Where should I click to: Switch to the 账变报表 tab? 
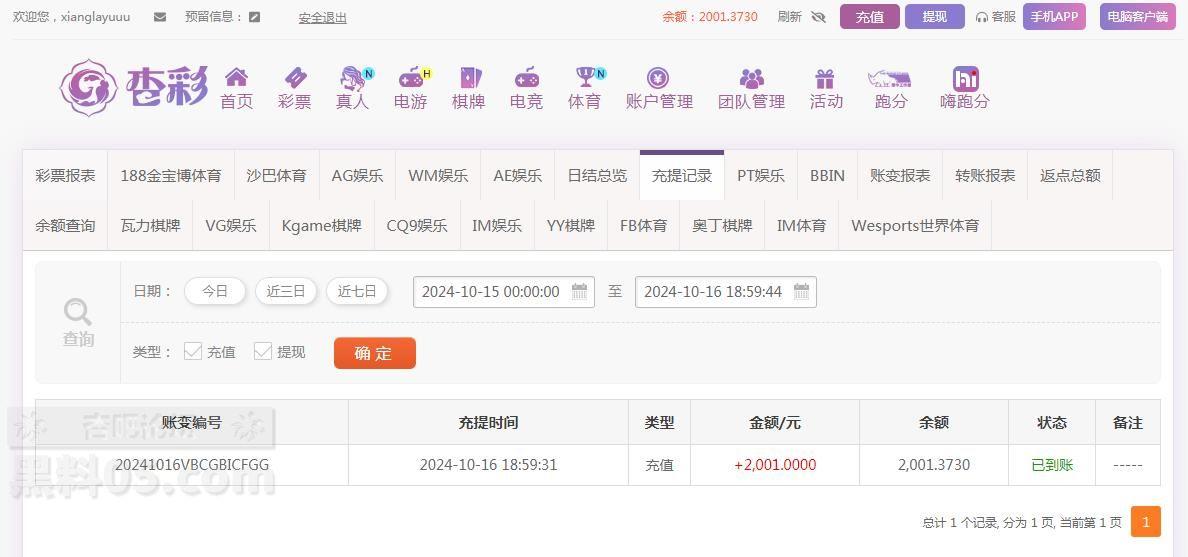click(900, 176)
